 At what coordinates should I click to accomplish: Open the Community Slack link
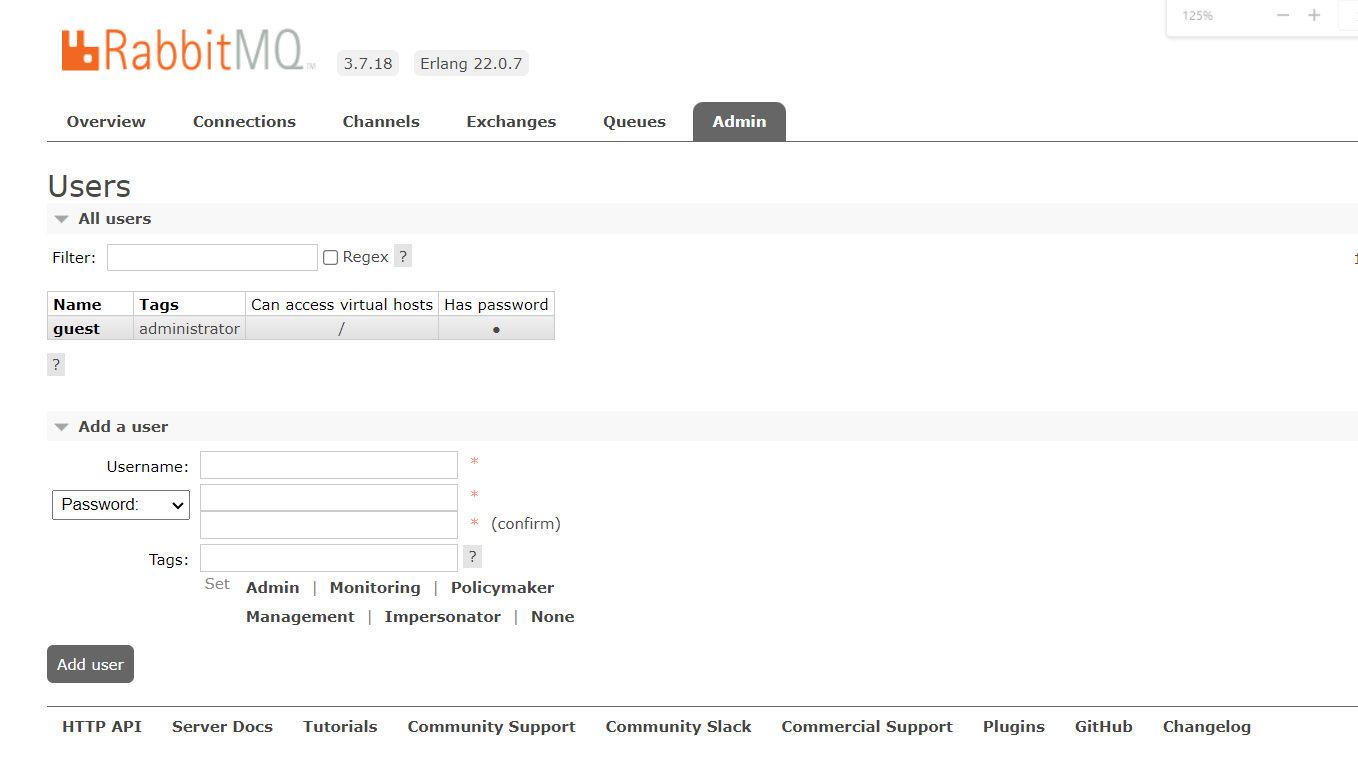point(678,727)
